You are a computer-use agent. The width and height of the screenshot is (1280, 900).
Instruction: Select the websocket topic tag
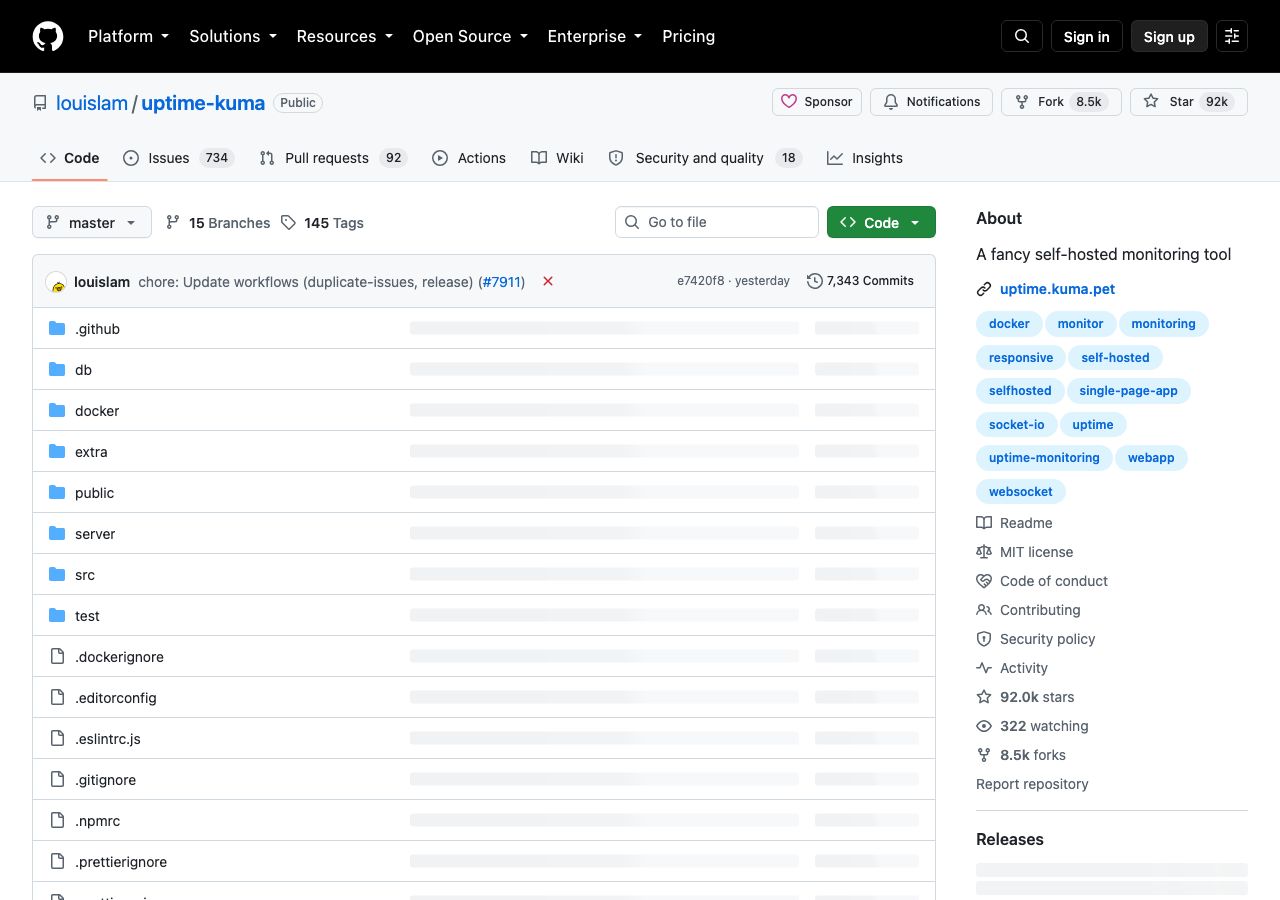click(1021, 492)
